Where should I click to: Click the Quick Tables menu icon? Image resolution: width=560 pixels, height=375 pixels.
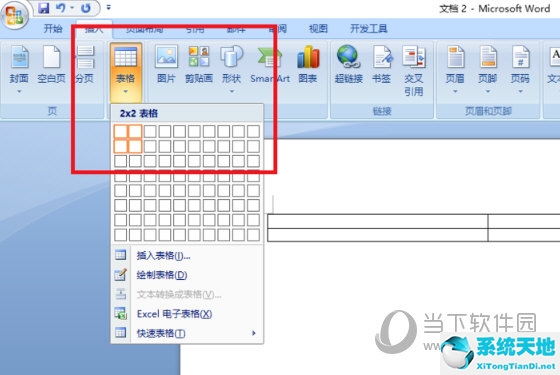pos(120,332)
